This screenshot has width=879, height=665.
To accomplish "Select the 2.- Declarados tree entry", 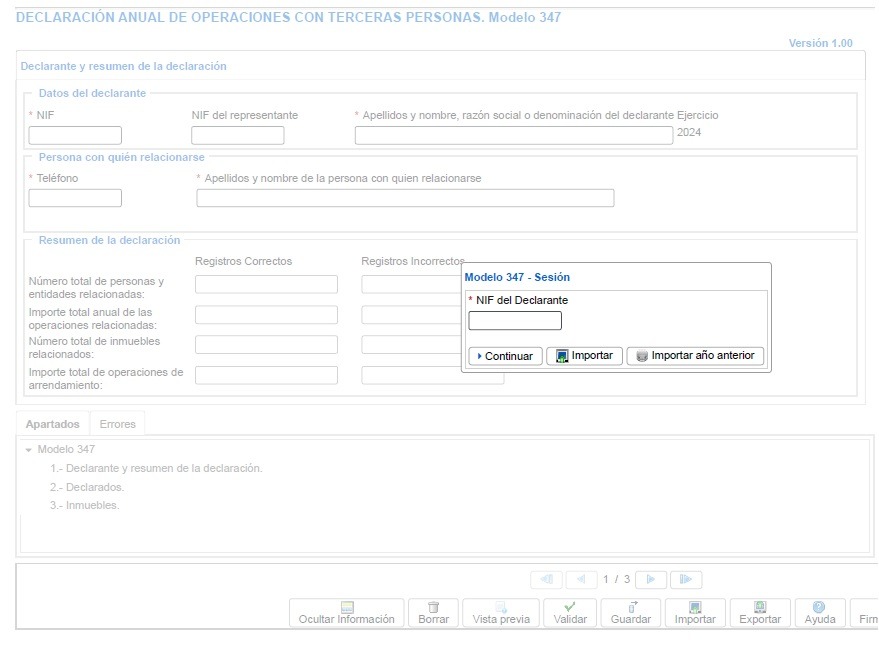I will click(87, 487).
